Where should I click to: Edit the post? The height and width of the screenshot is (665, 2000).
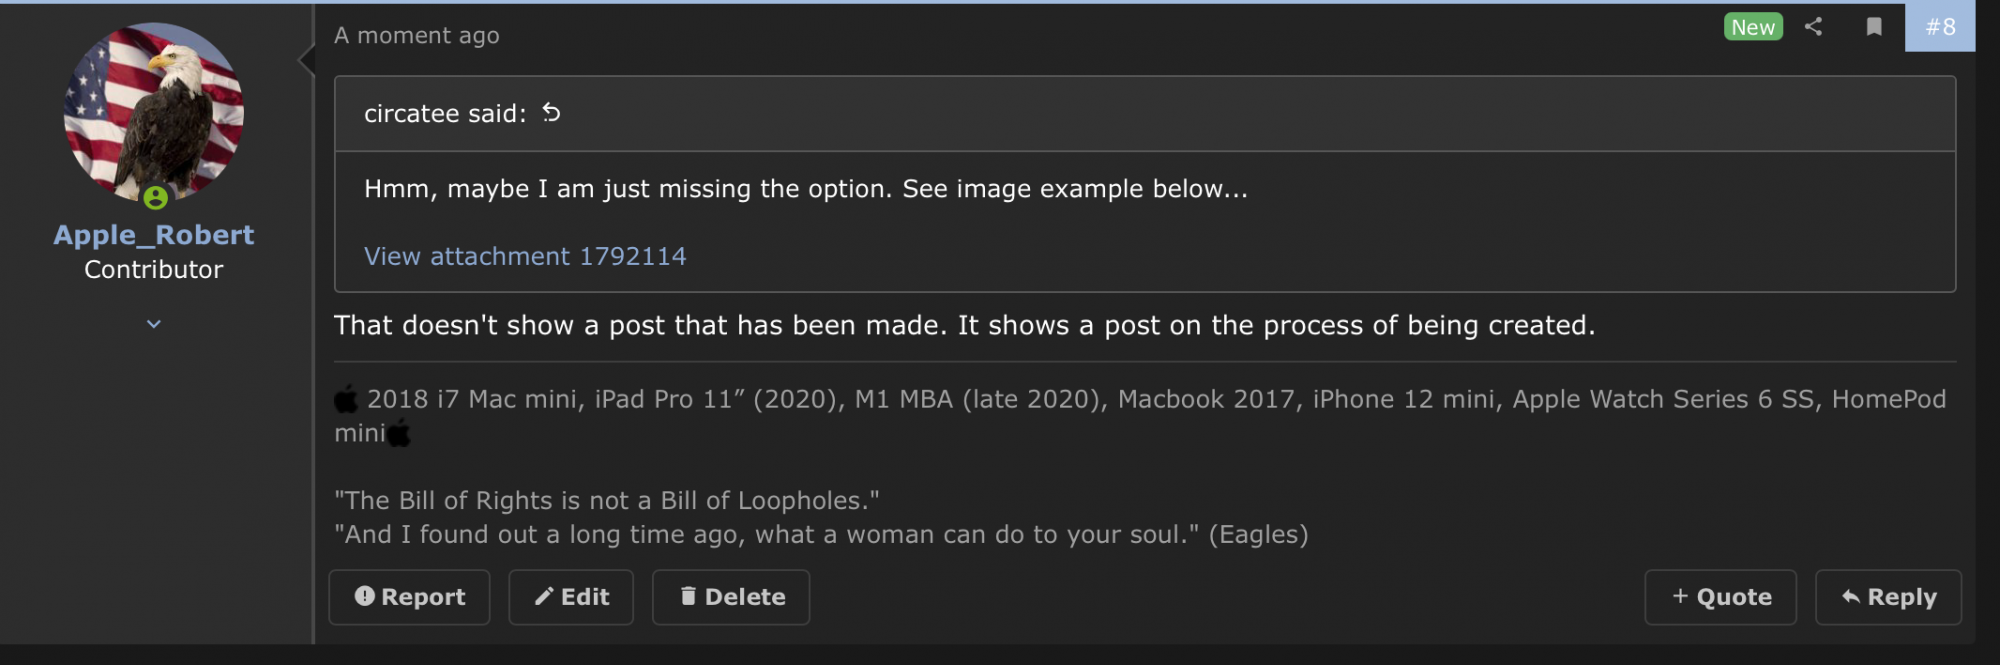point(571,597)
